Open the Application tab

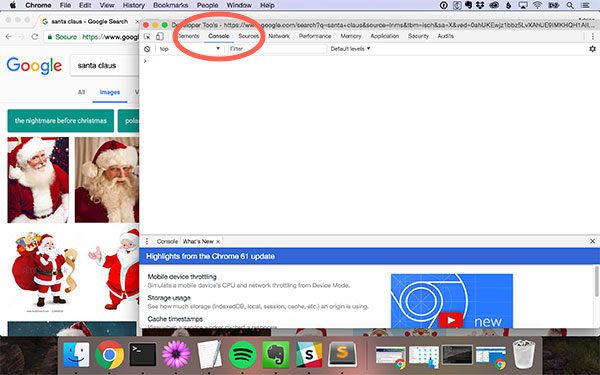point(385,36)
